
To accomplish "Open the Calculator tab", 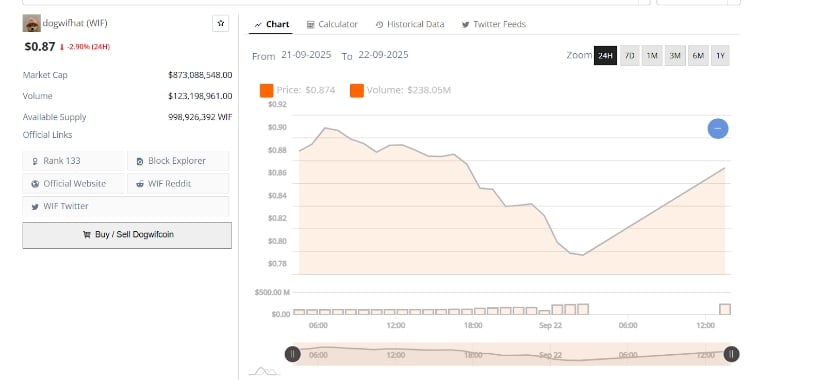I will pos(332,24).
